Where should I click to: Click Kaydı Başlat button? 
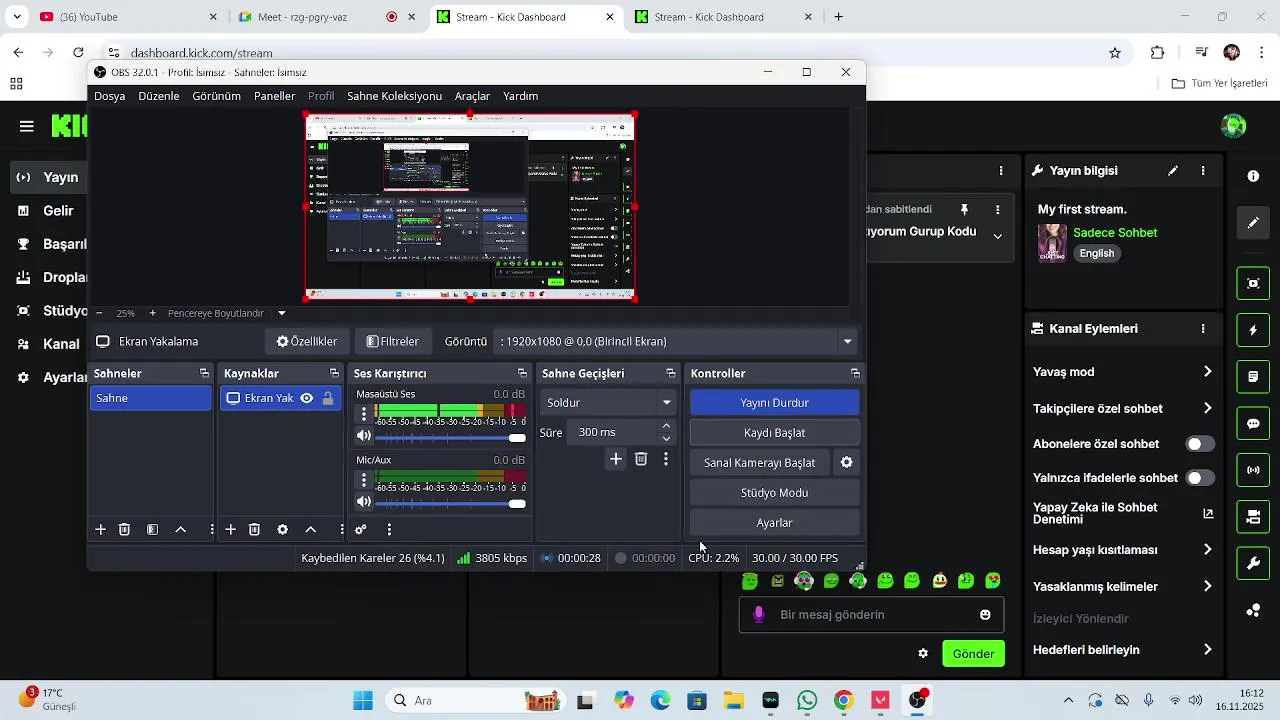click(x=774, y=432)
